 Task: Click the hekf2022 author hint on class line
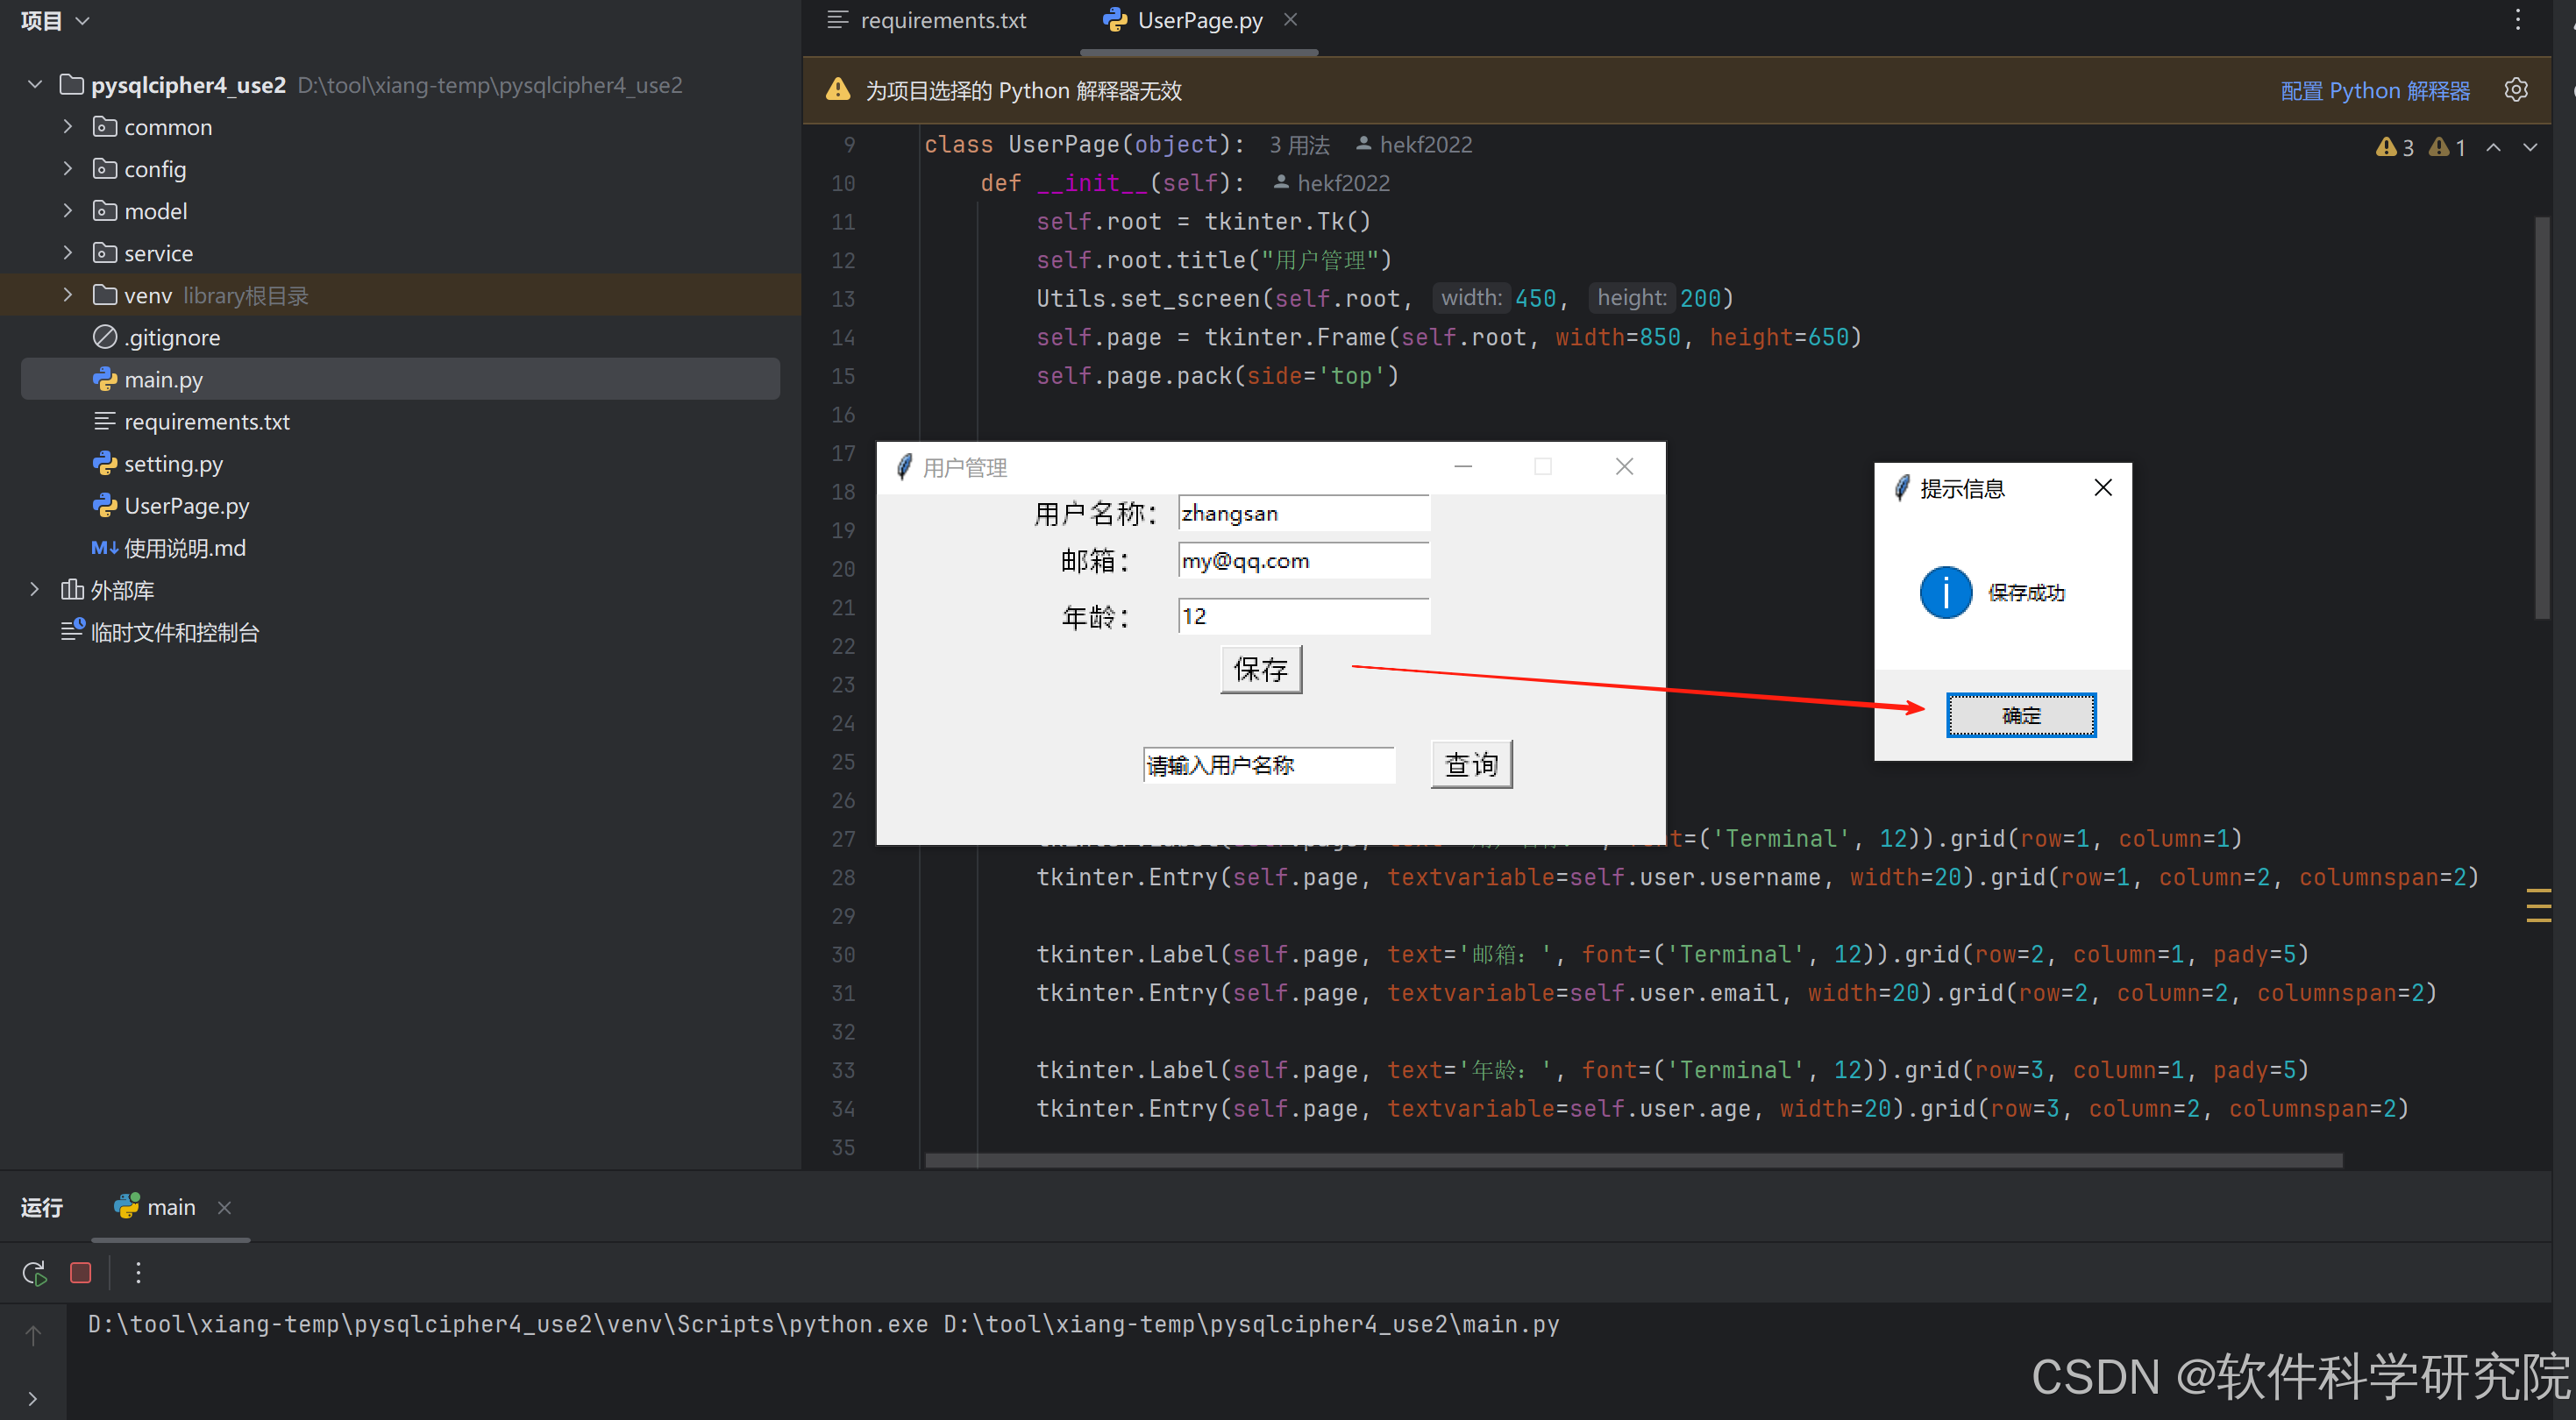[x=1414, y=144]
